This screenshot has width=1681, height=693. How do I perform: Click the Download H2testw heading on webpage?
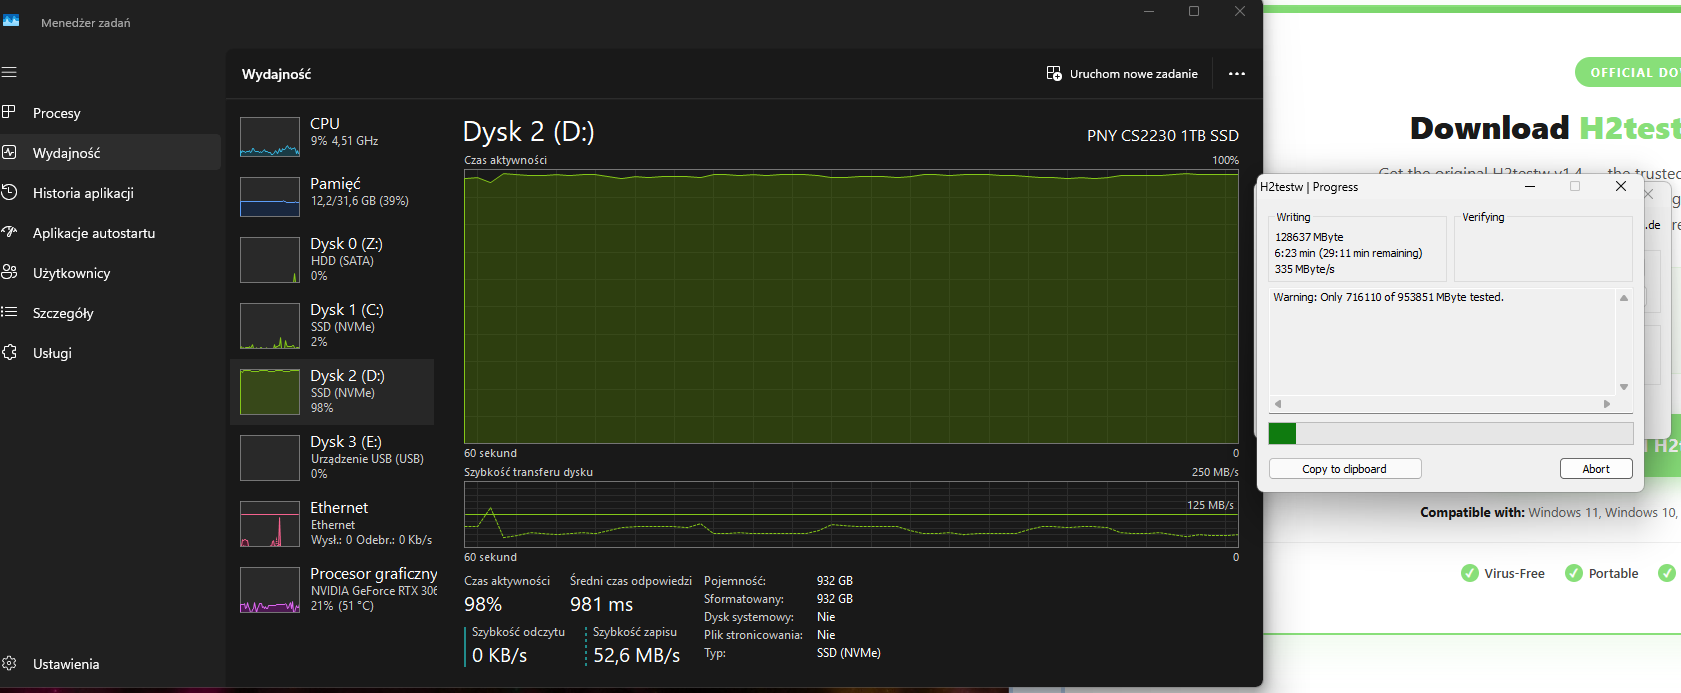point(1545,128)
